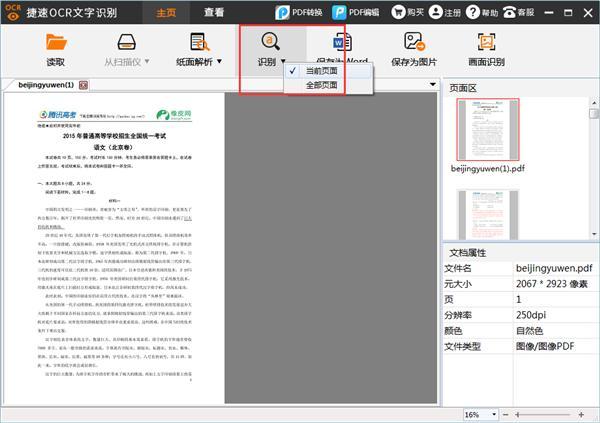Click the 客服 phone icon
This screenshot has width=600, height=423.
pyautogui.click(x=509, y=12)
